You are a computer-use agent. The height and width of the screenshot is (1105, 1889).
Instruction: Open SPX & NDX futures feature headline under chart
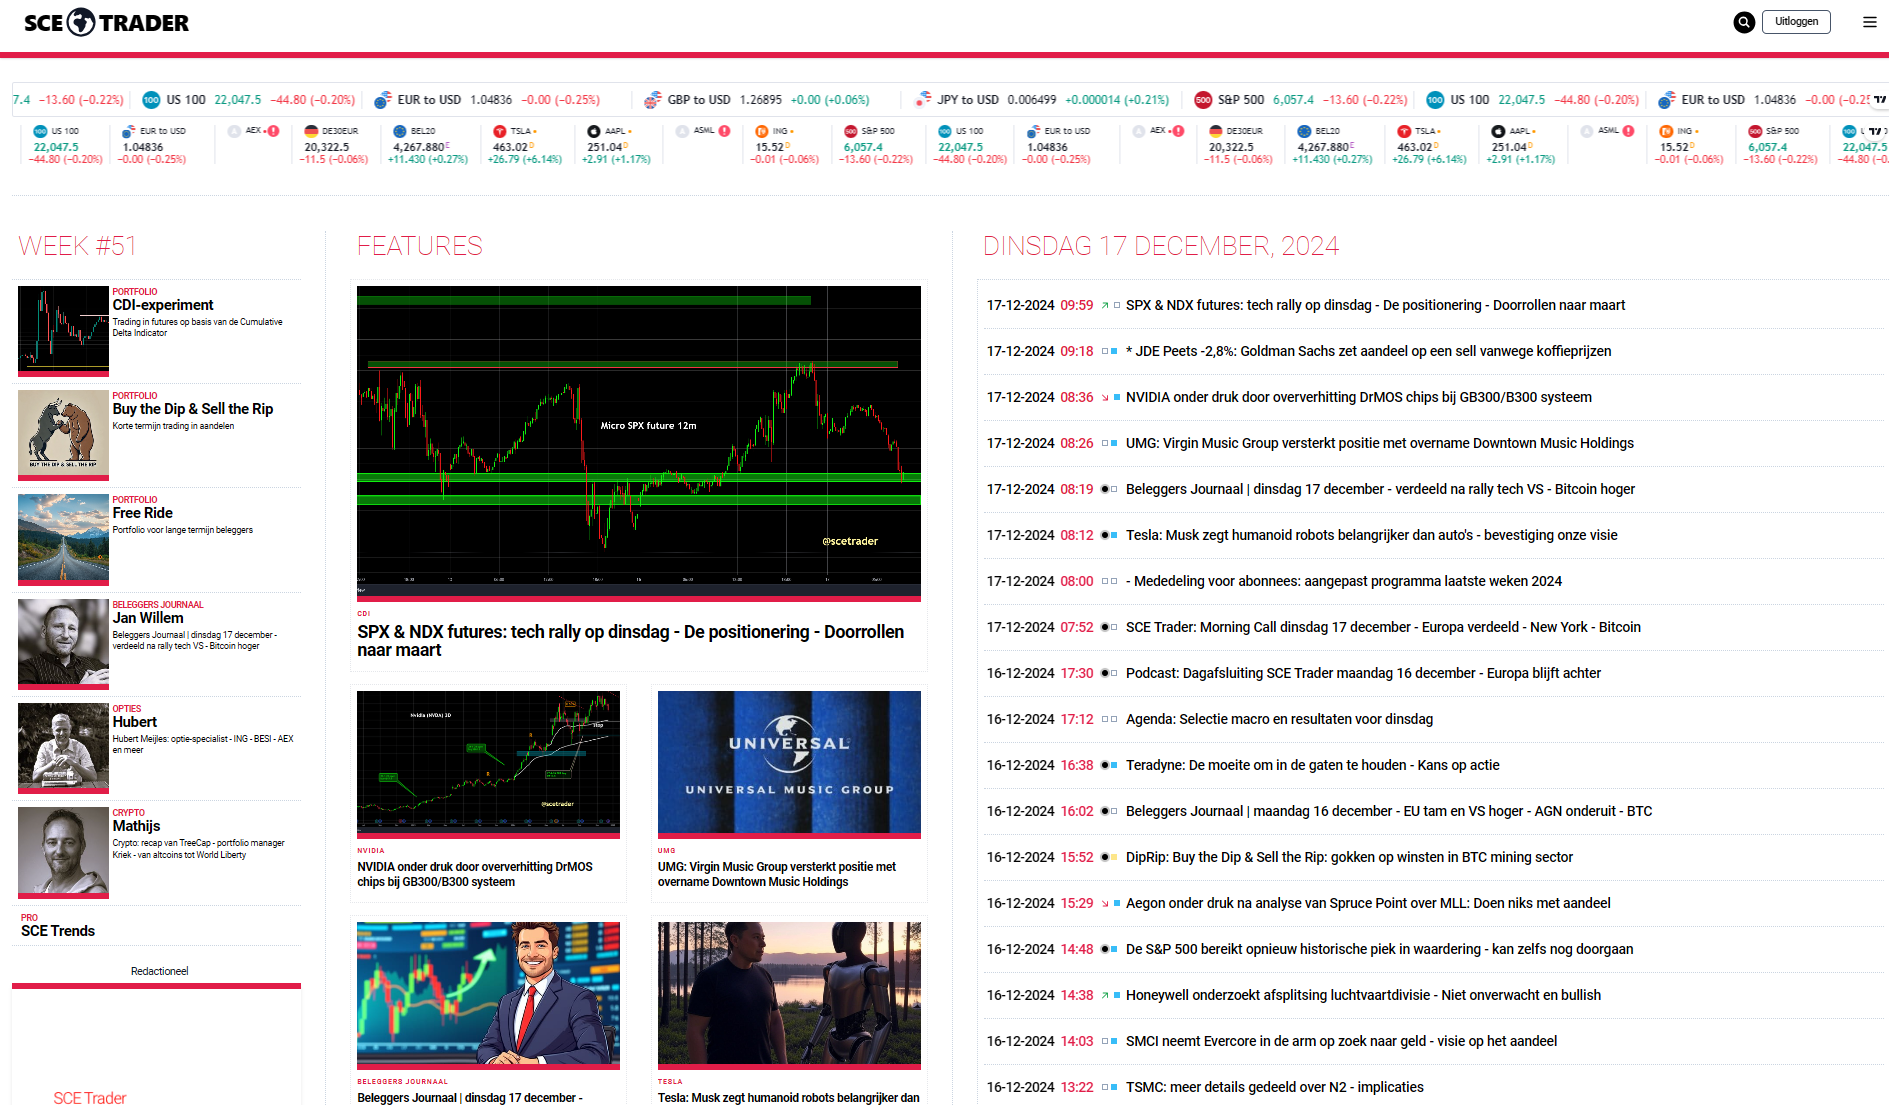click(631, 641)
